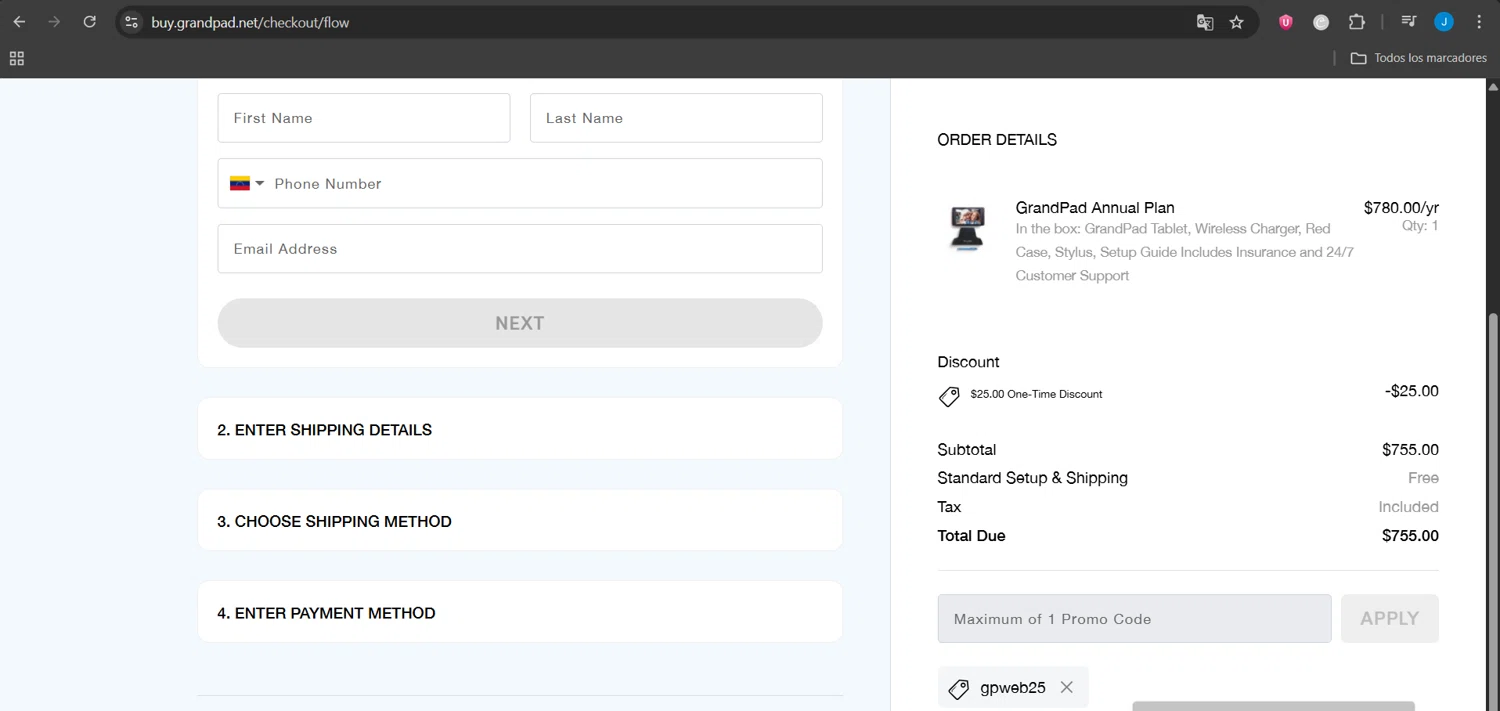Click the Email Address field
Viewport: 1500px width, 711px height.
tap(520, 248)
